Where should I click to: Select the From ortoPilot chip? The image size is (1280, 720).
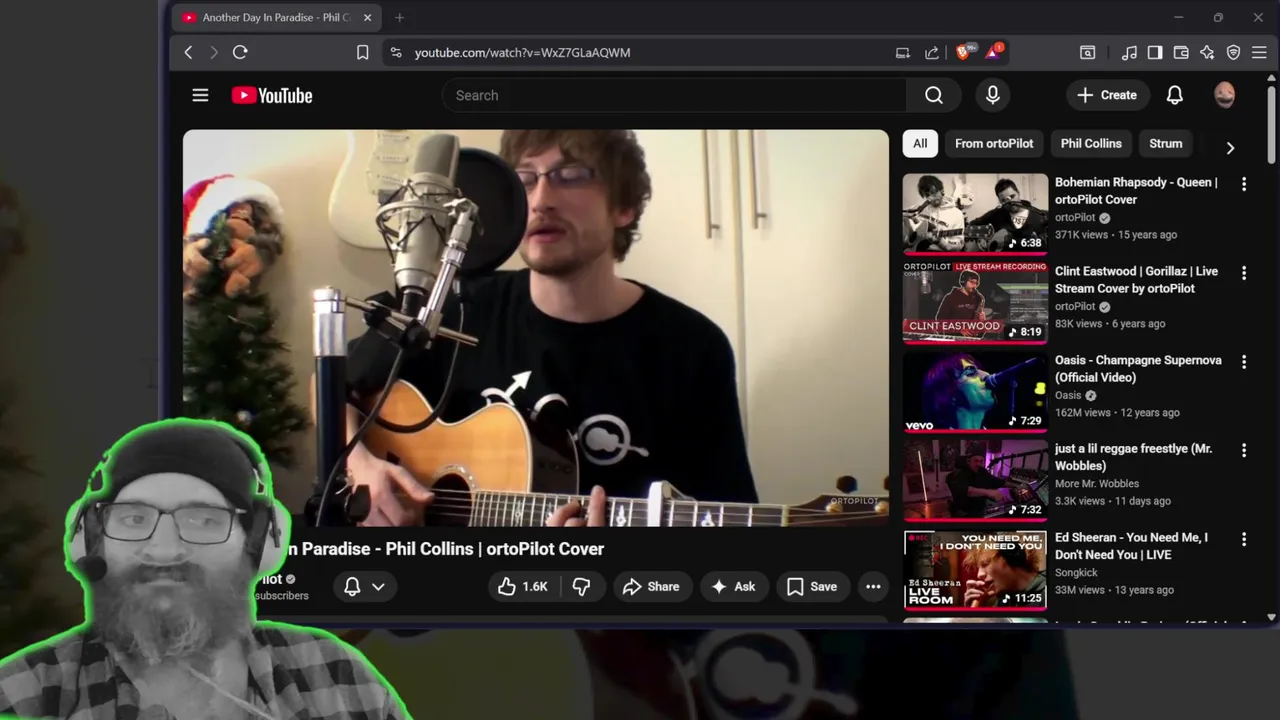click(x=994, y=144)
